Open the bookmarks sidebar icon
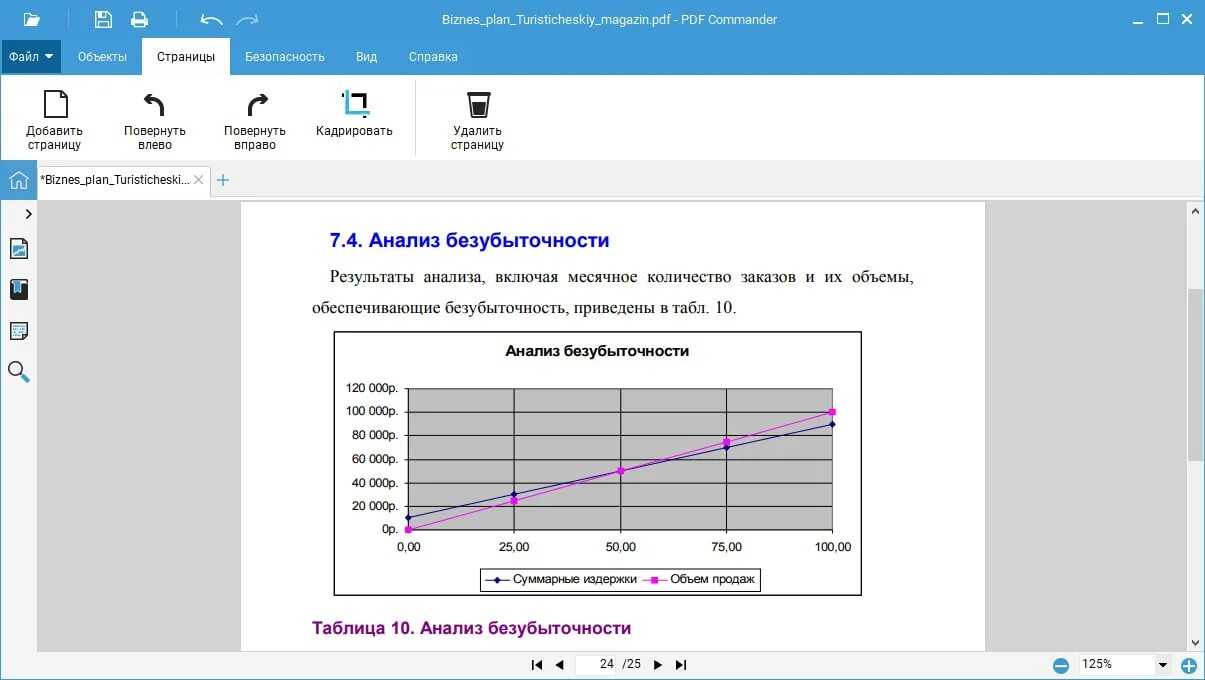 [19, 290]
